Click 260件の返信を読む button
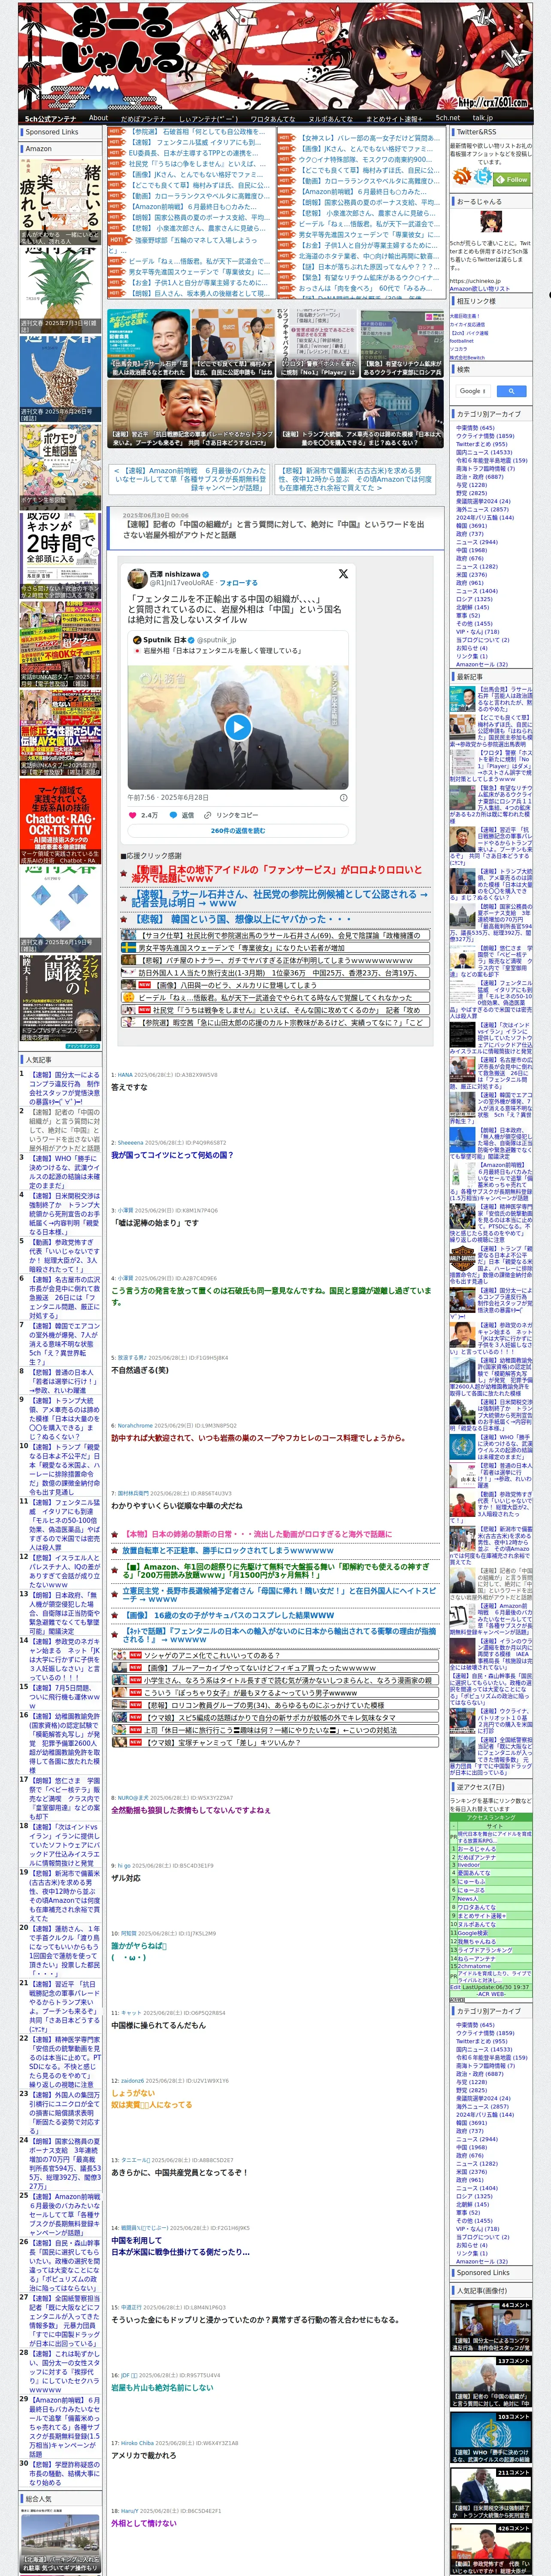Screen dimensions: 551x2576 238,831
